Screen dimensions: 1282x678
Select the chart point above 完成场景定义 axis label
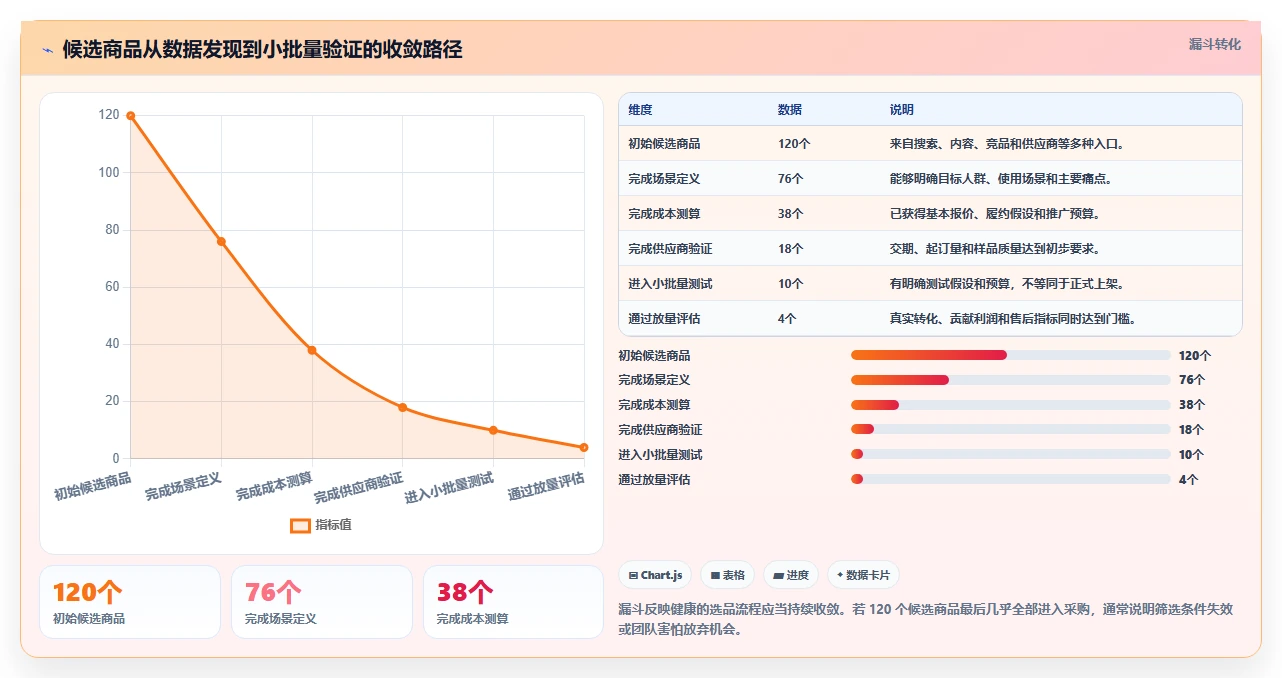(x=221, y=241)
